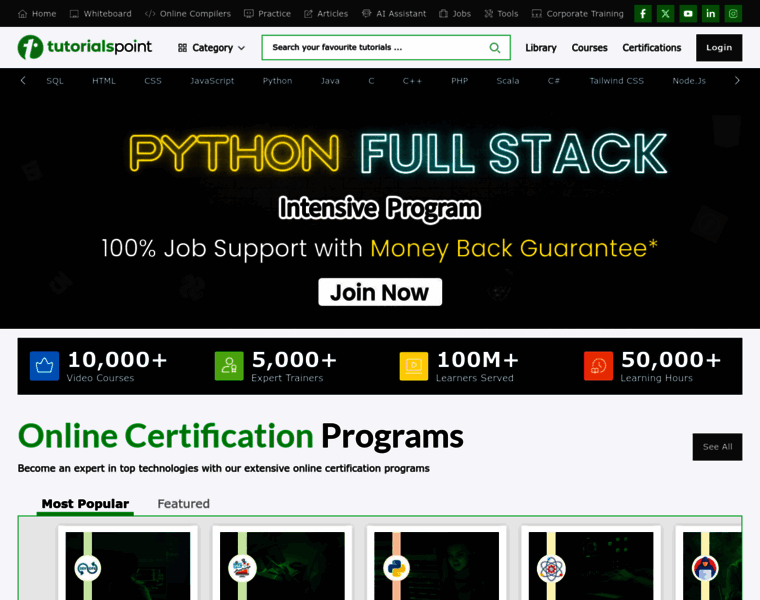Select C# in tutorials bar
This screenshot has height=600, width=760.
(554, 81)
